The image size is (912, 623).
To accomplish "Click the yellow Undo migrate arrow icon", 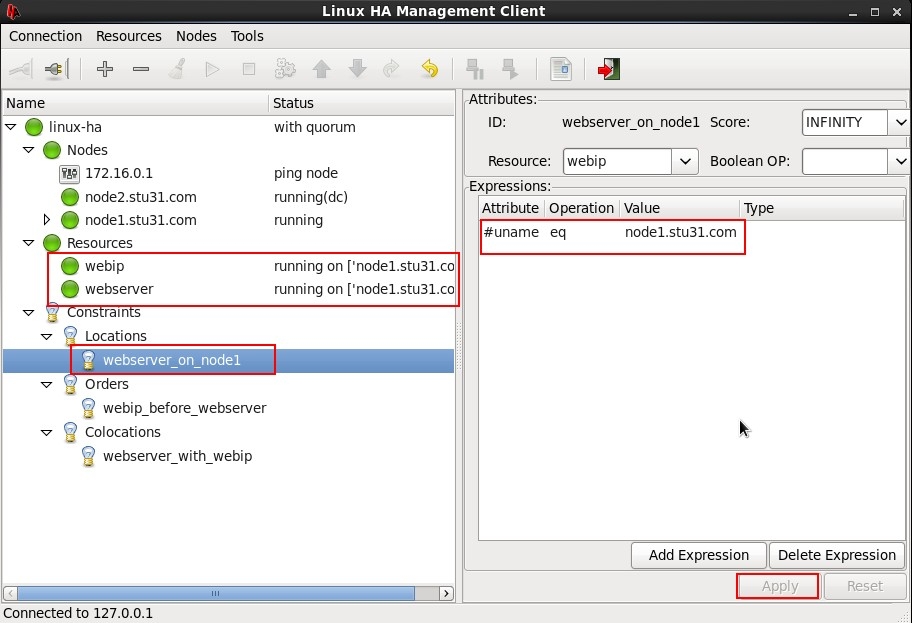I will coord(429,69).
